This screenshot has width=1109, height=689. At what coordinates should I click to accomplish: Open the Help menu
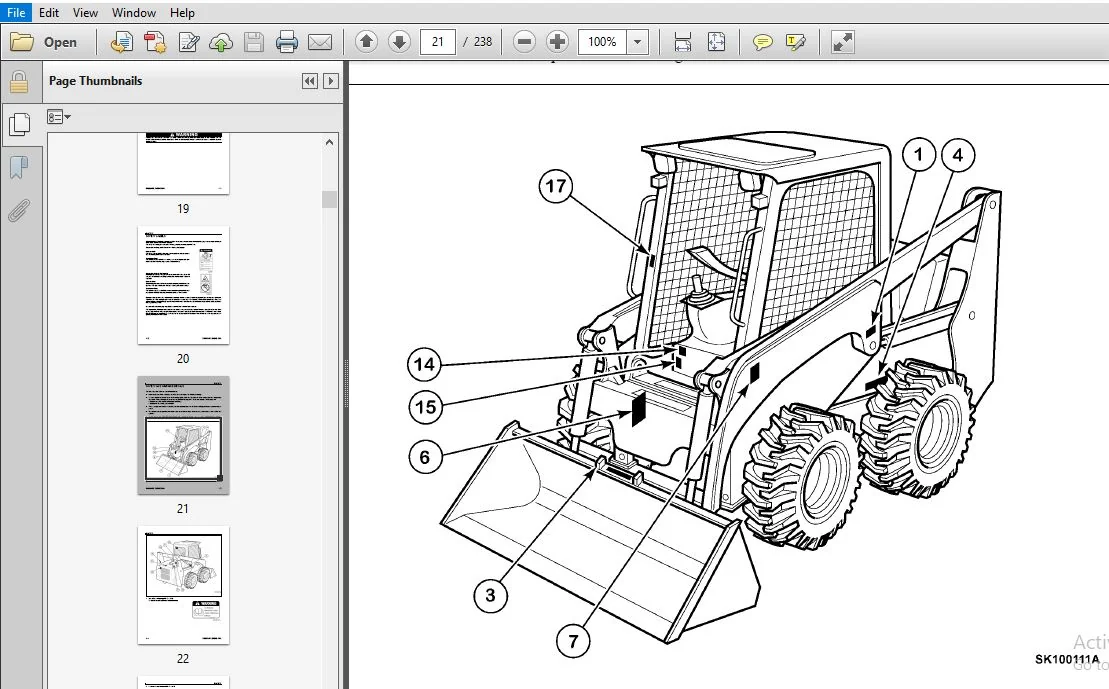coord(182,12)
